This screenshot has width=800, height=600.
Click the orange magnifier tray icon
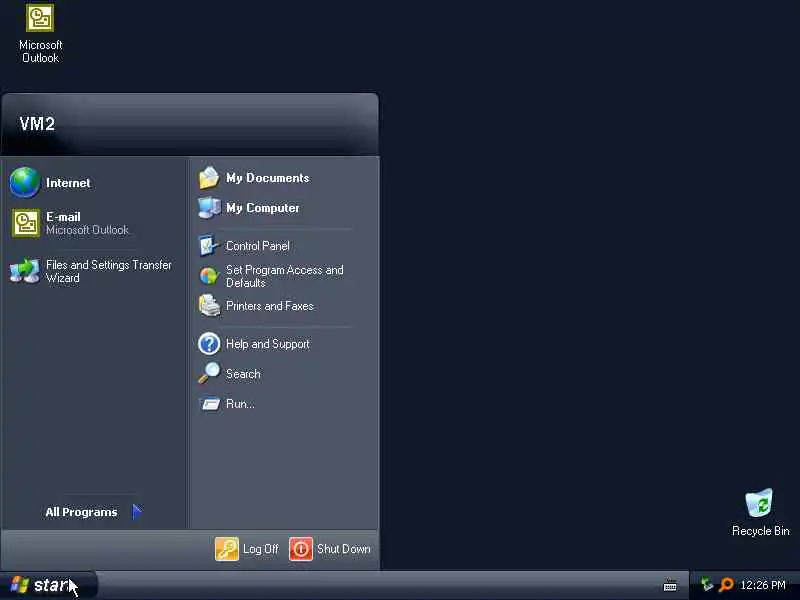click(726, 585)
